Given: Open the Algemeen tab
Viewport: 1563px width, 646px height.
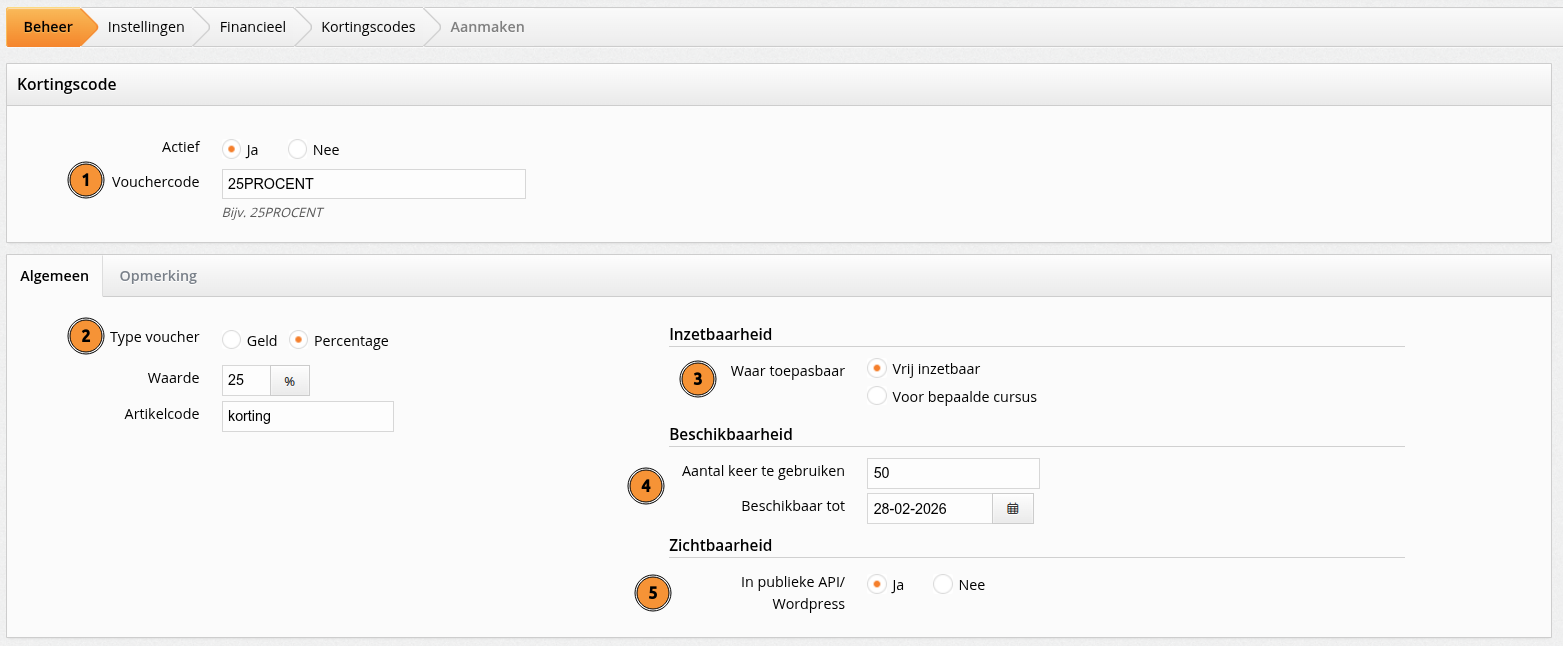Looking at the screenshot, I should (x=55, y=276).
